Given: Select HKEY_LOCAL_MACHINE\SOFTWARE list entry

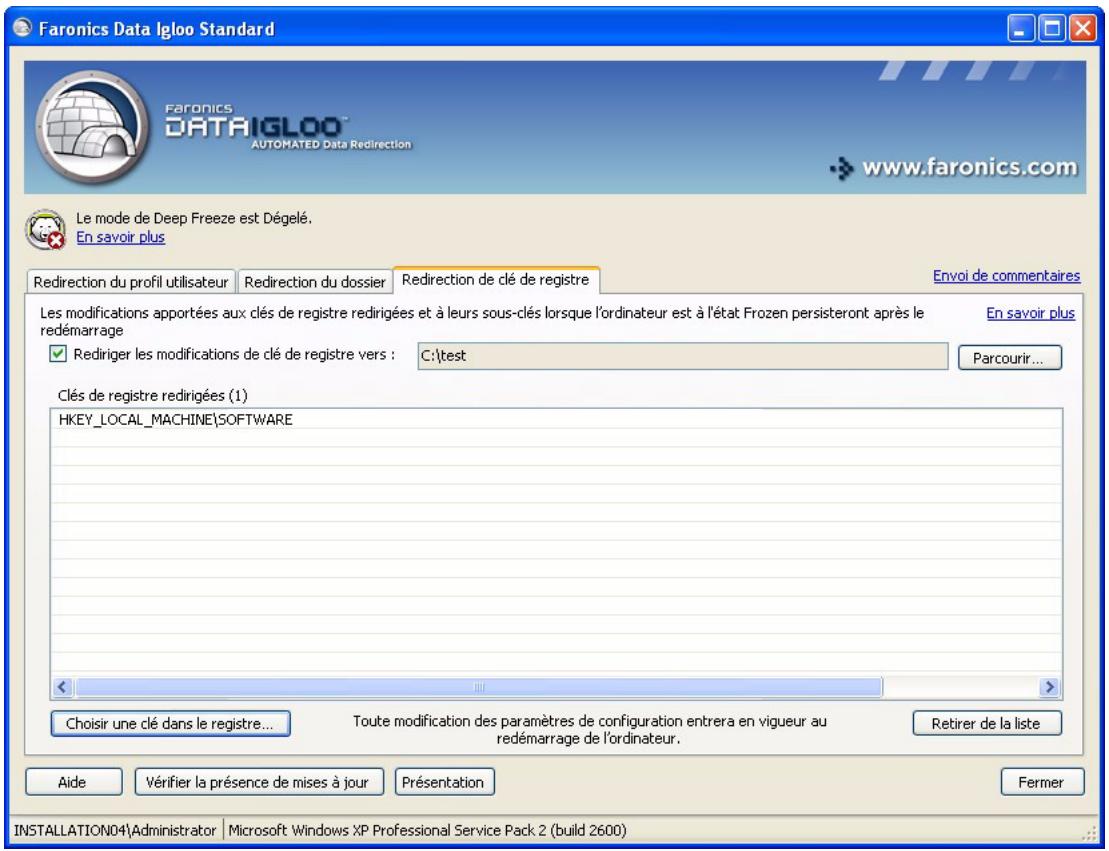Looking at the screenshot, I should tap(556, 419).
